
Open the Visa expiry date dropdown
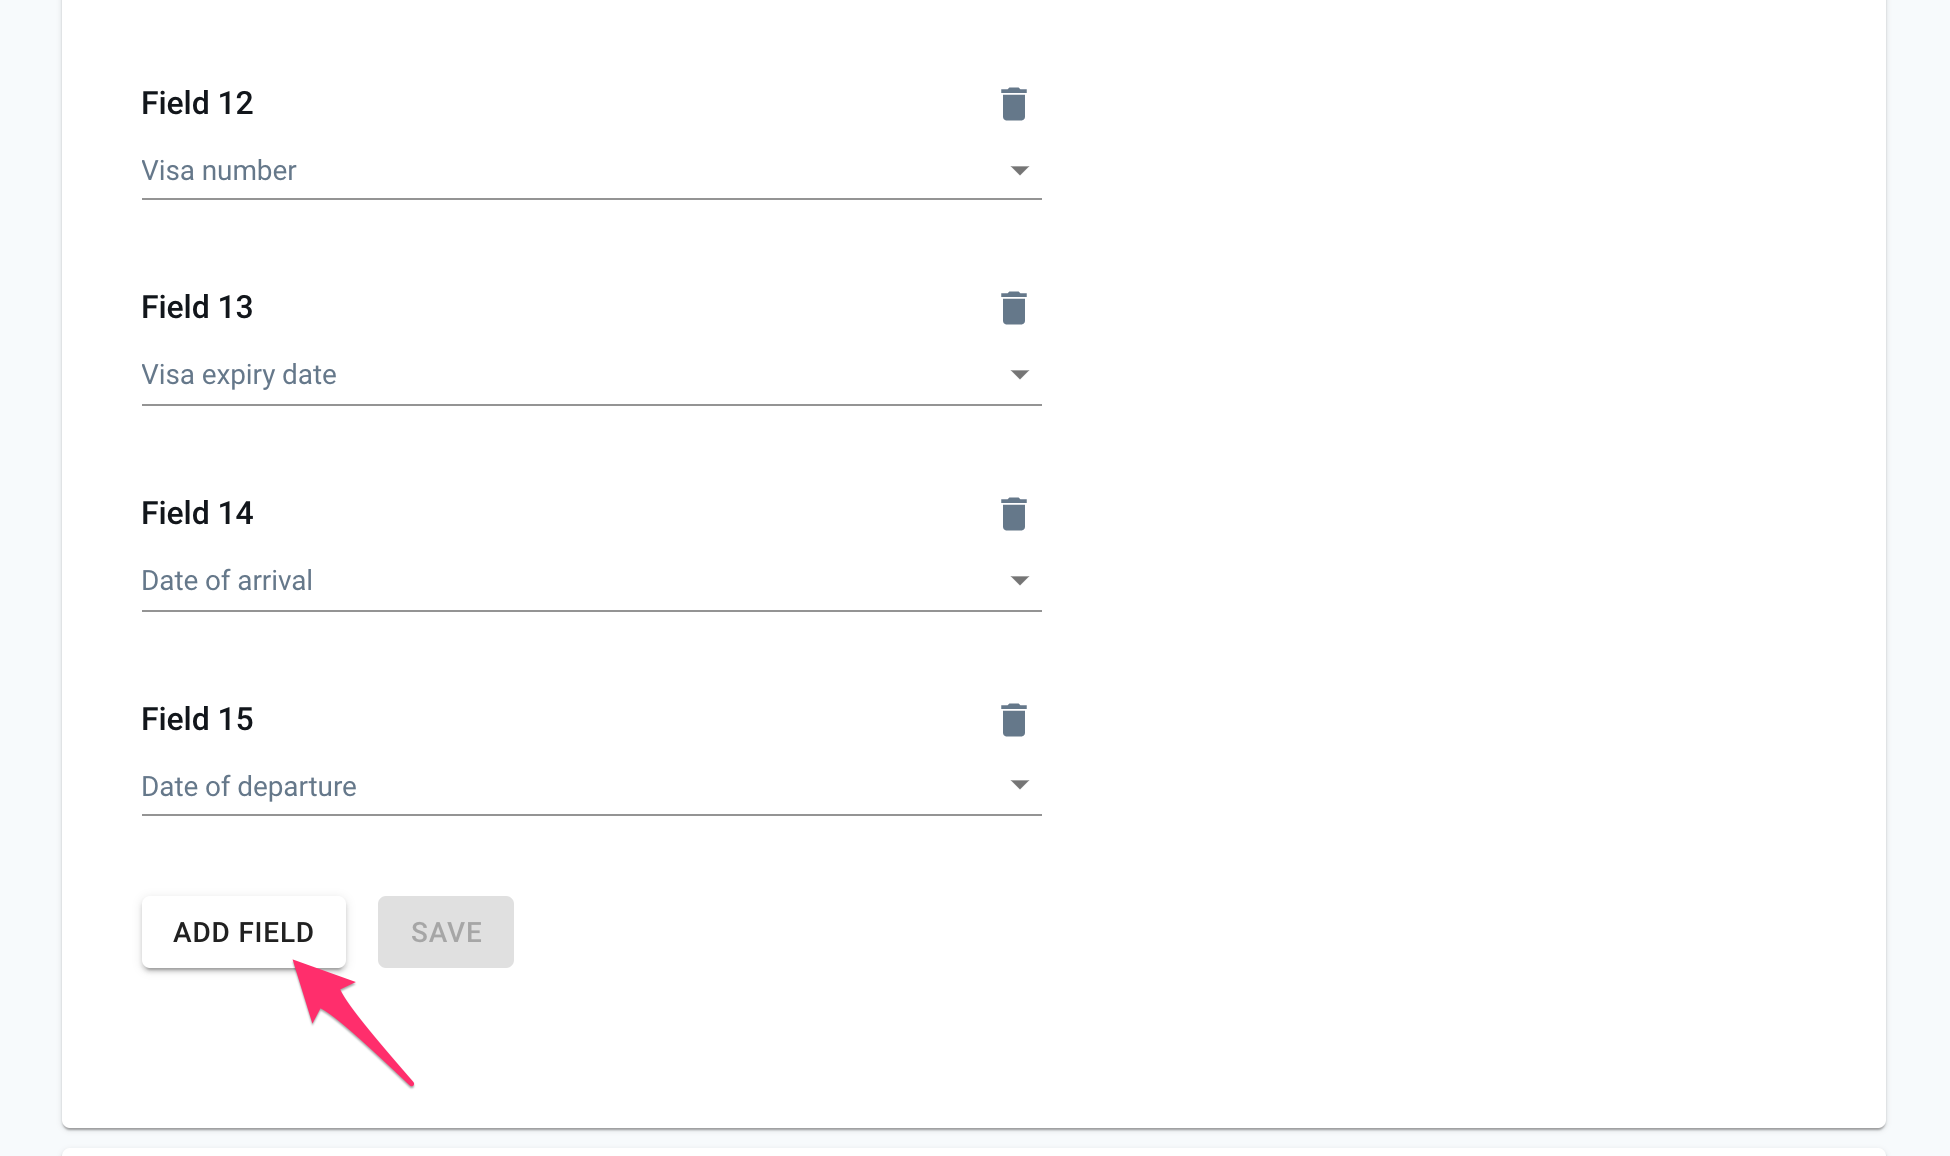[x=1019, y=375]
